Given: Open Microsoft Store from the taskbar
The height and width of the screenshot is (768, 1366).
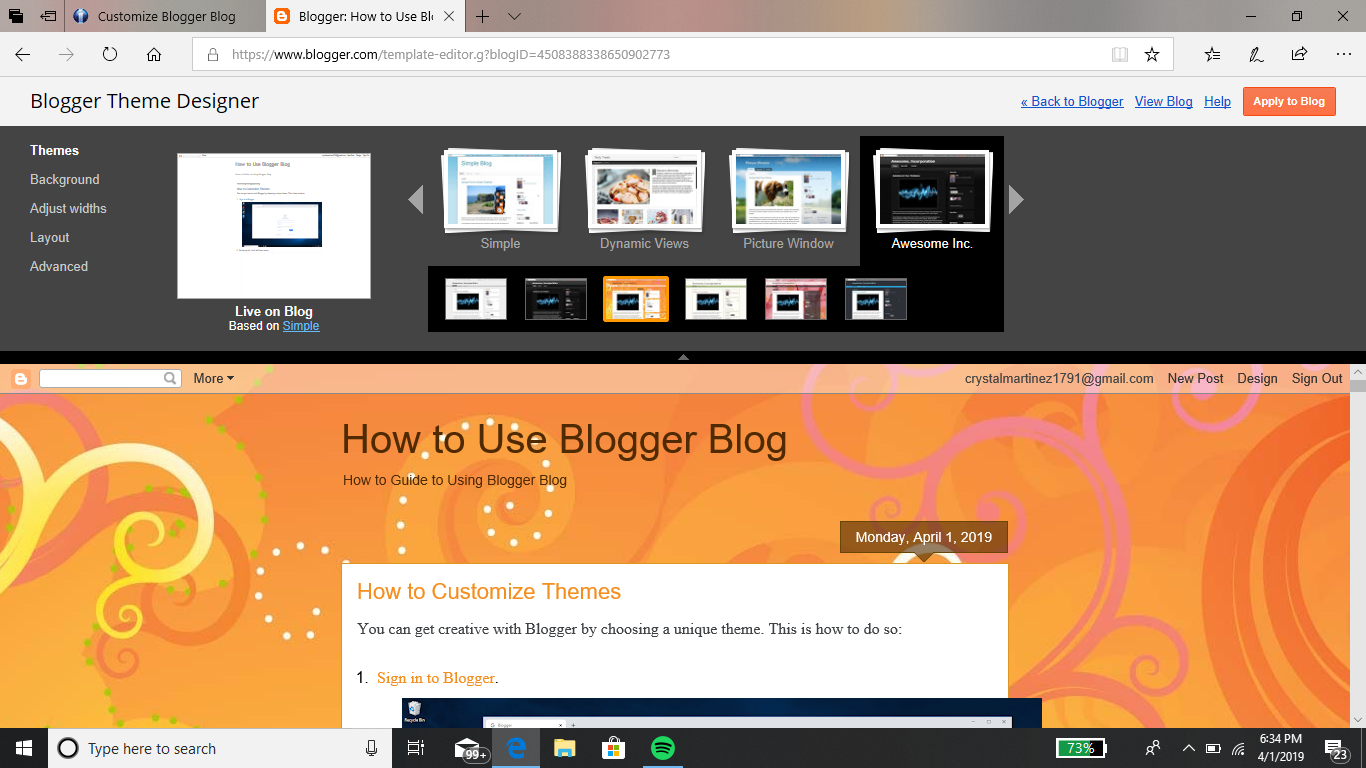Looking at the screenshot, I should (x=614, y=747).
